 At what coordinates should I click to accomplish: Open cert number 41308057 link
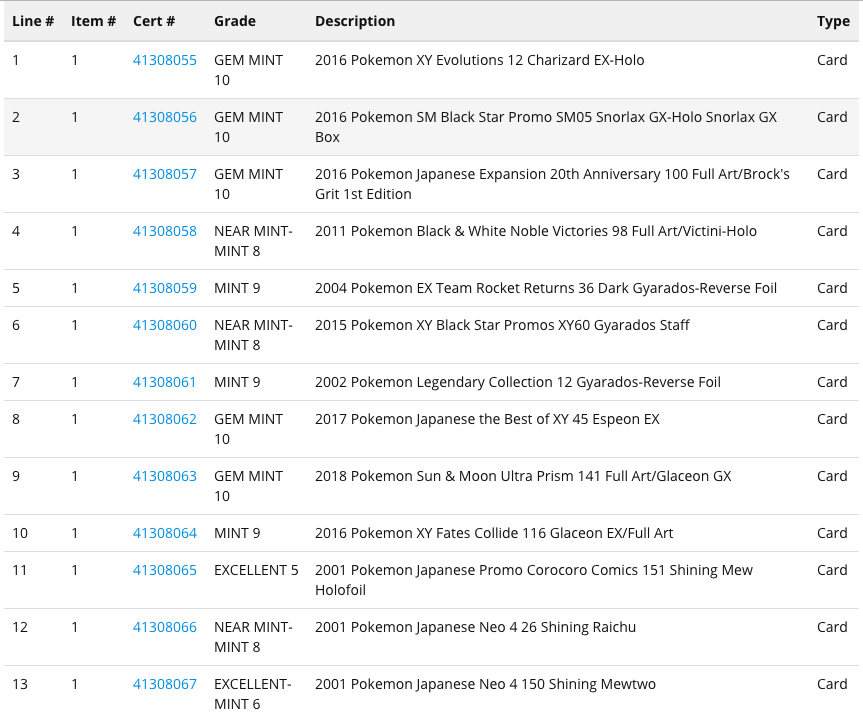point(165,175)
